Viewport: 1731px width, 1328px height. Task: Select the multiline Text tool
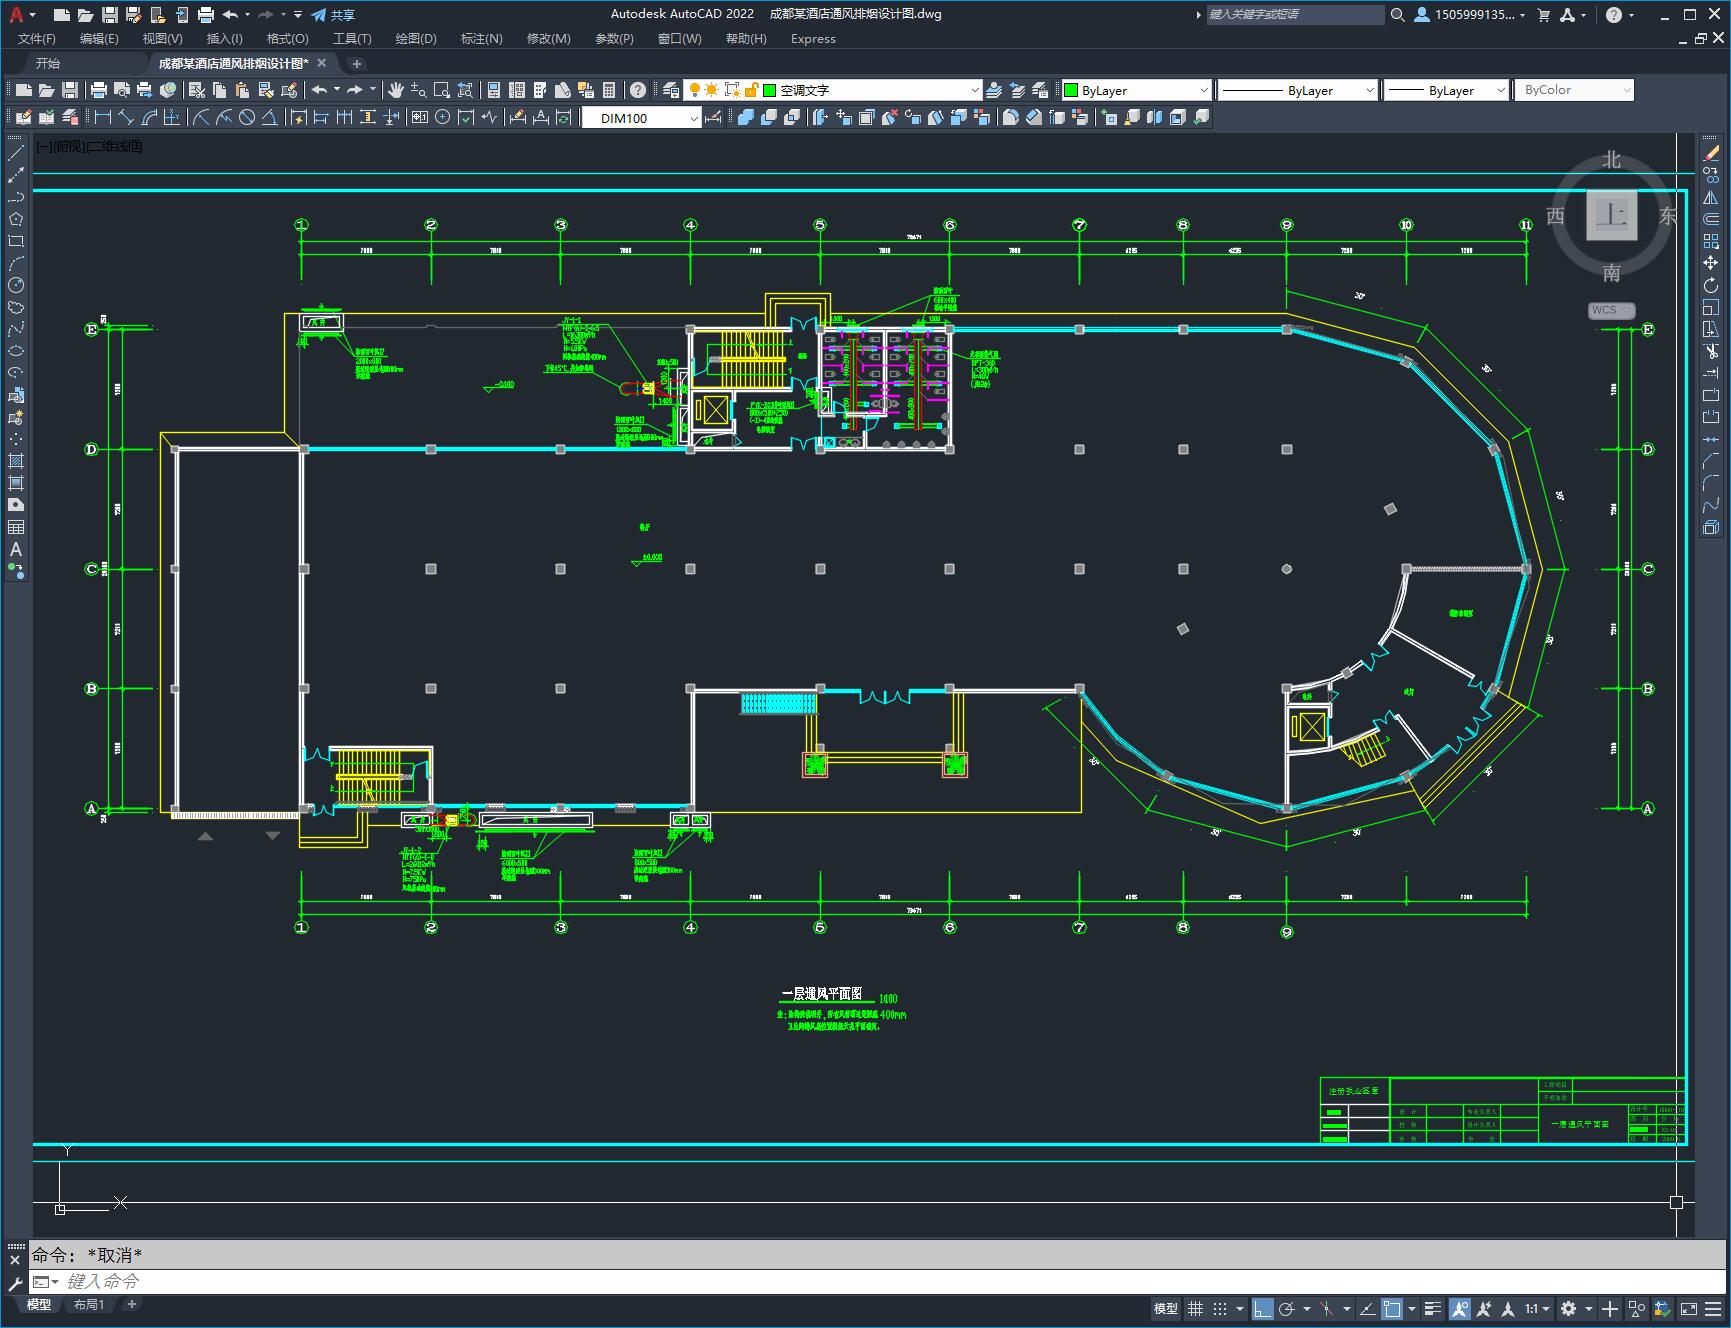tap(16, 549)
